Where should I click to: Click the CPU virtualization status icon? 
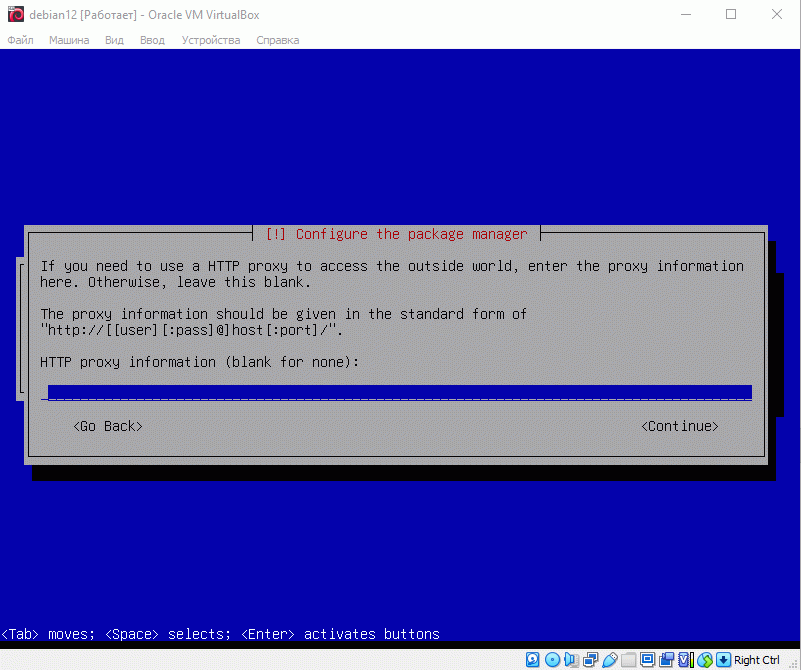pyautogui.click(x=686, y=660)
